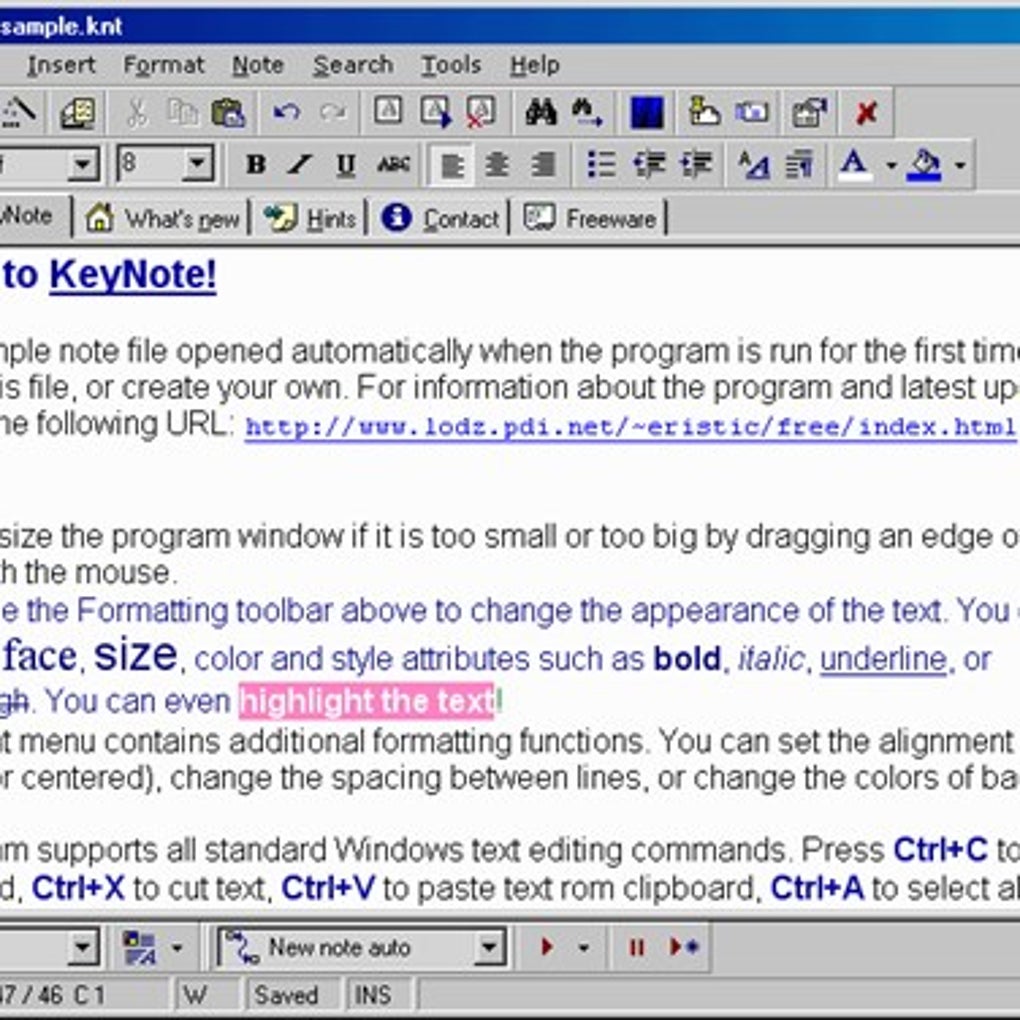The width and height of the screenshot is (1020, 1020).
Task: Click the Paste clipboard icon
Action: click(x=228, y=113)
